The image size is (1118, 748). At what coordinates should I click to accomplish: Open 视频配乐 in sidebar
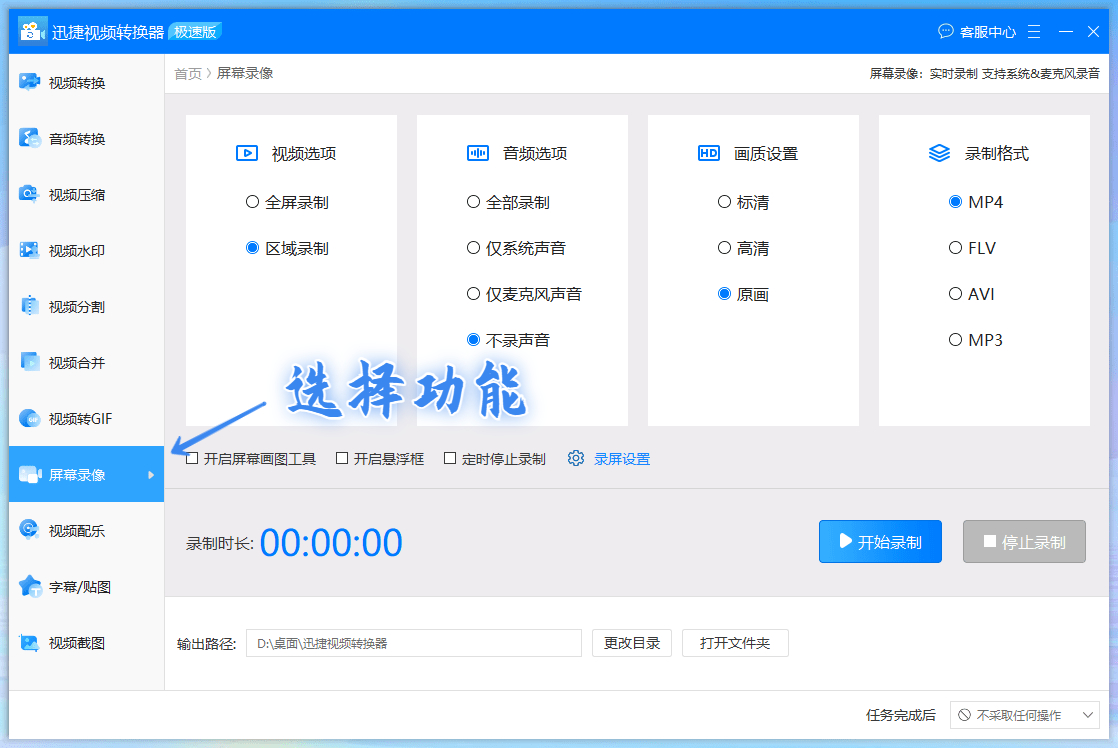(86, 531)
